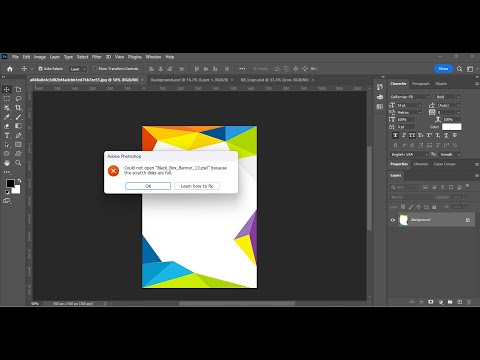Swap foreground and background colors
The width and height of the screenshot is (480, 360).
click(x=19, y=181)
